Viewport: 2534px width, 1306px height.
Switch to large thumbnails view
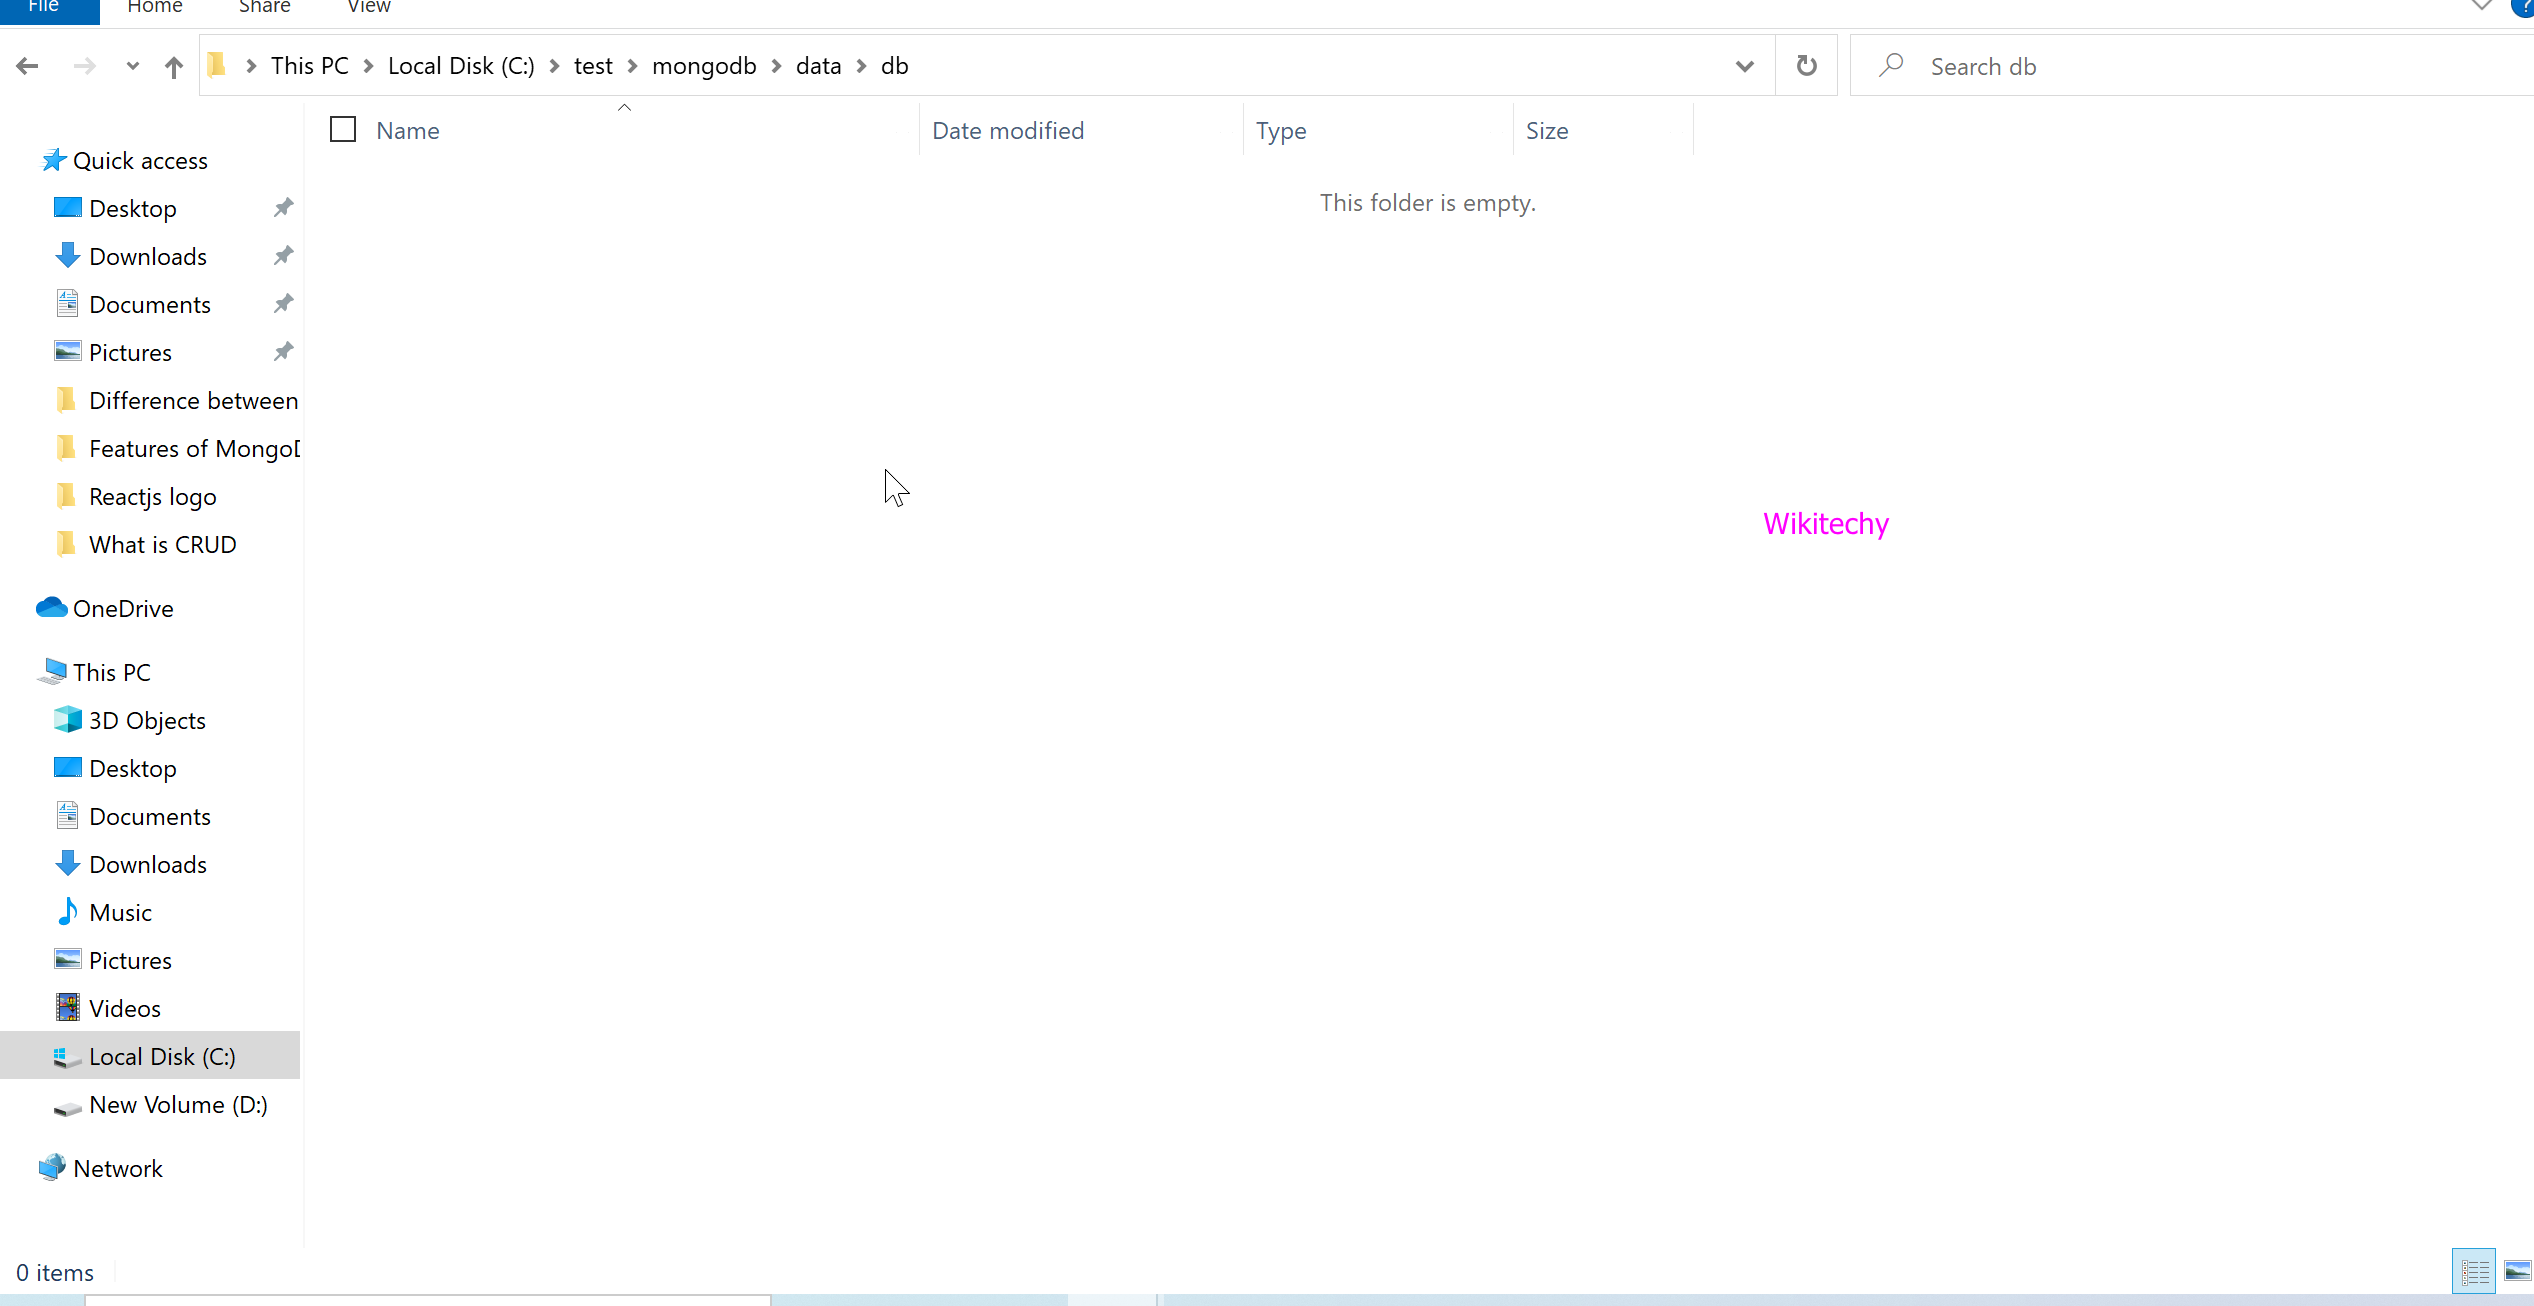pos(2517,1271)
